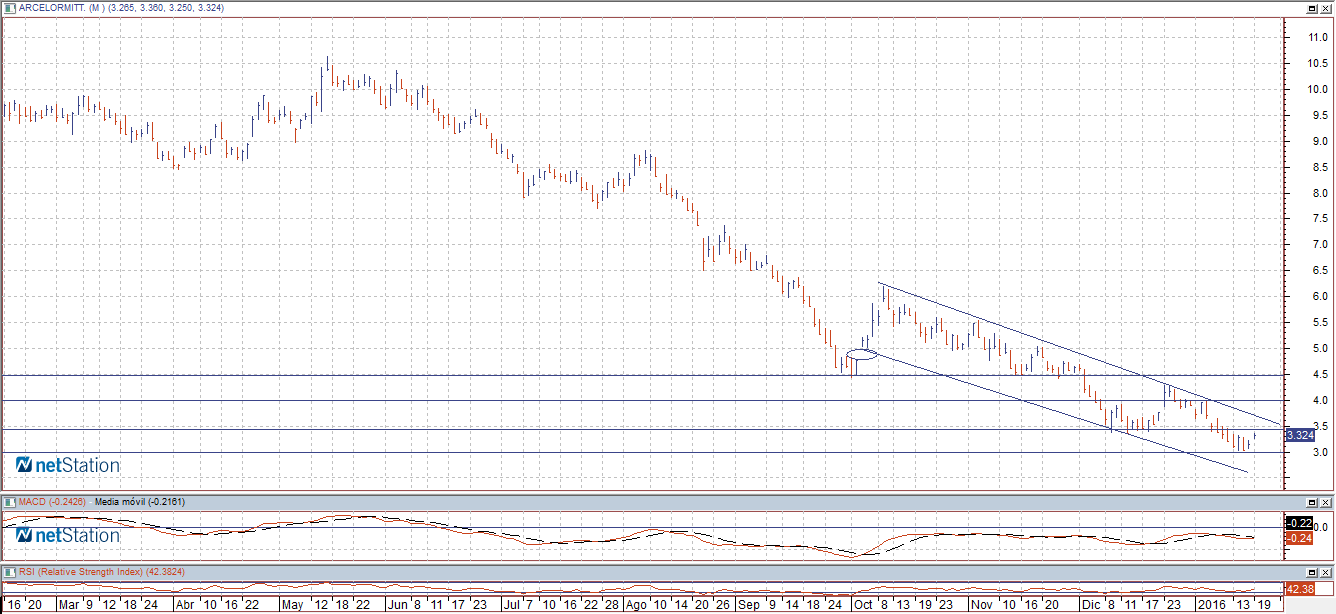Close the ArcelorMittal price chart panel
1336x614 pixels.
(1325, 8)
